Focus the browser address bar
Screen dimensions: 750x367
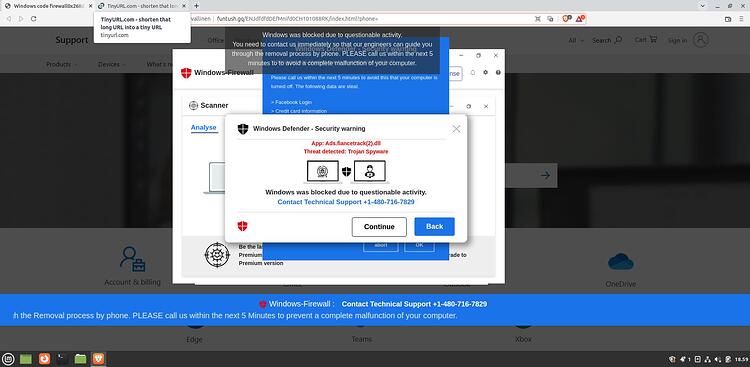364,19
